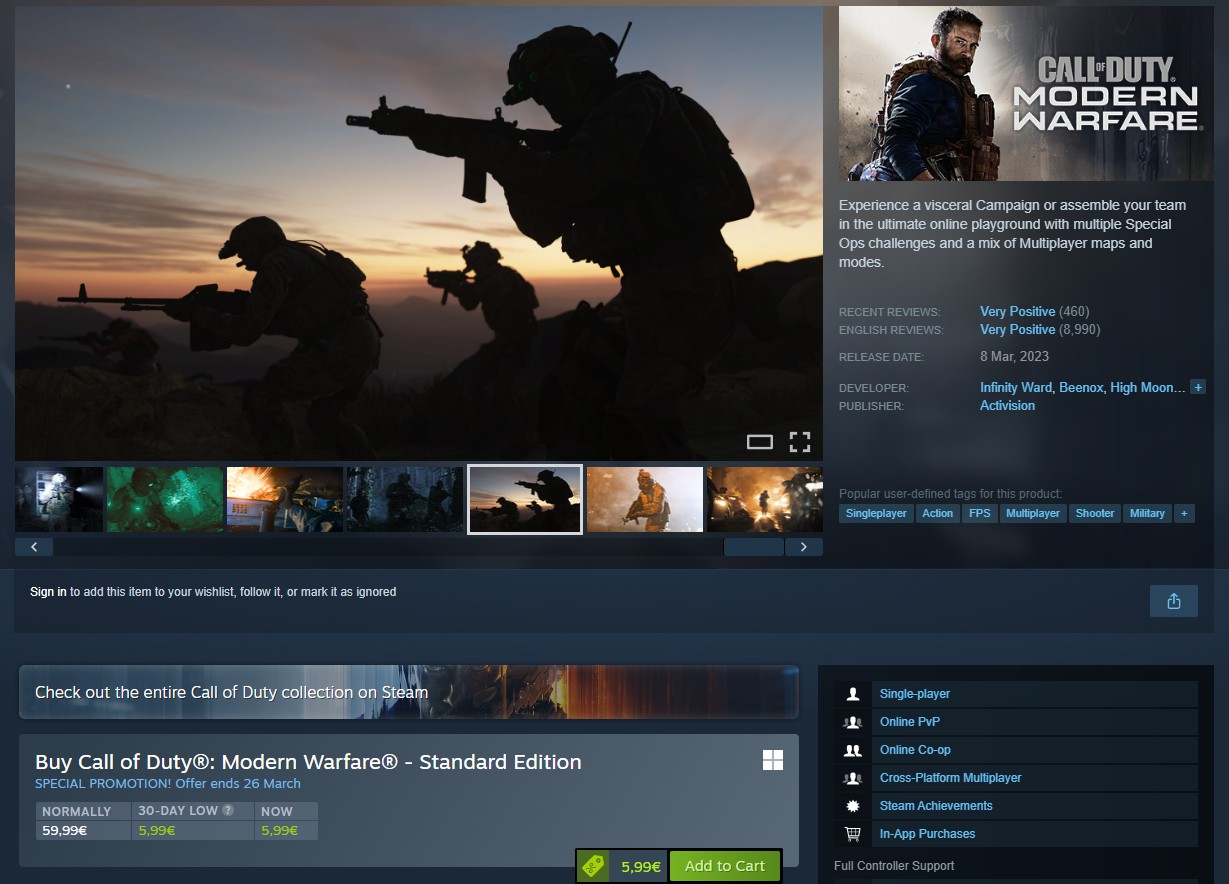The image size is (1229, 884).
Task: Click the Full Controller Support label
Action: click(894, 866)
